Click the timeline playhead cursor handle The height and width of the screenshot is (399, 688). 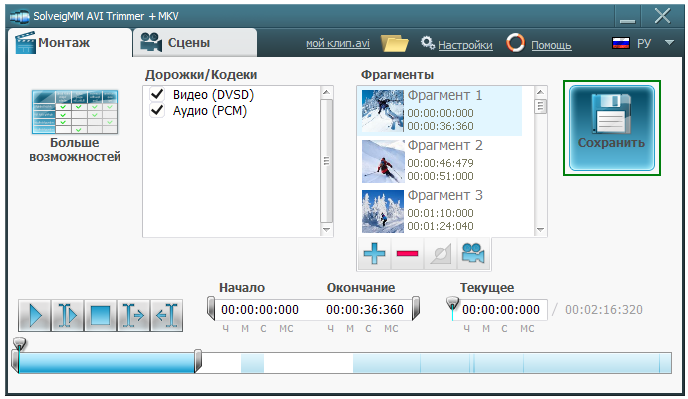19,344
